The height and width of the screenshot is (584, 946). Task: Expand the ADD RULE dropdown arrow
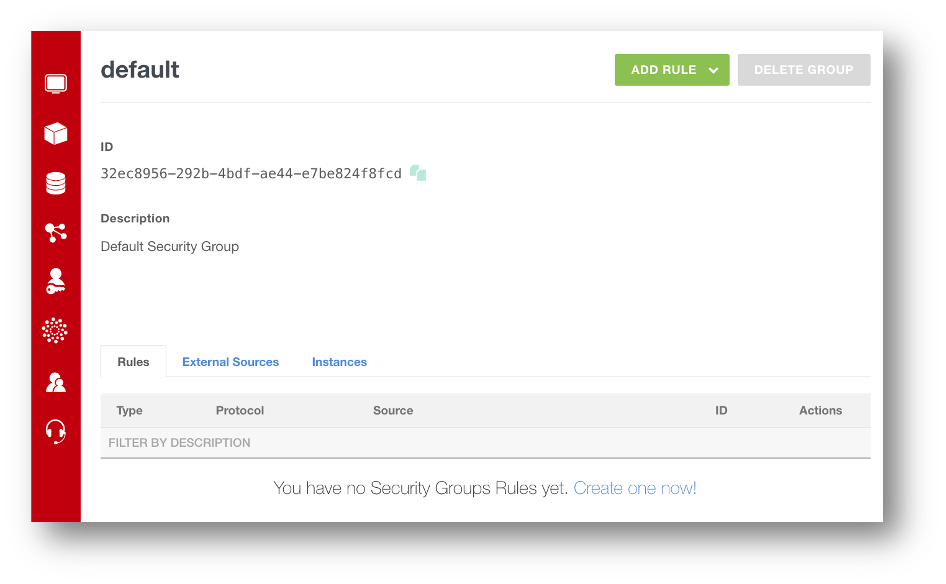point(713,70)
